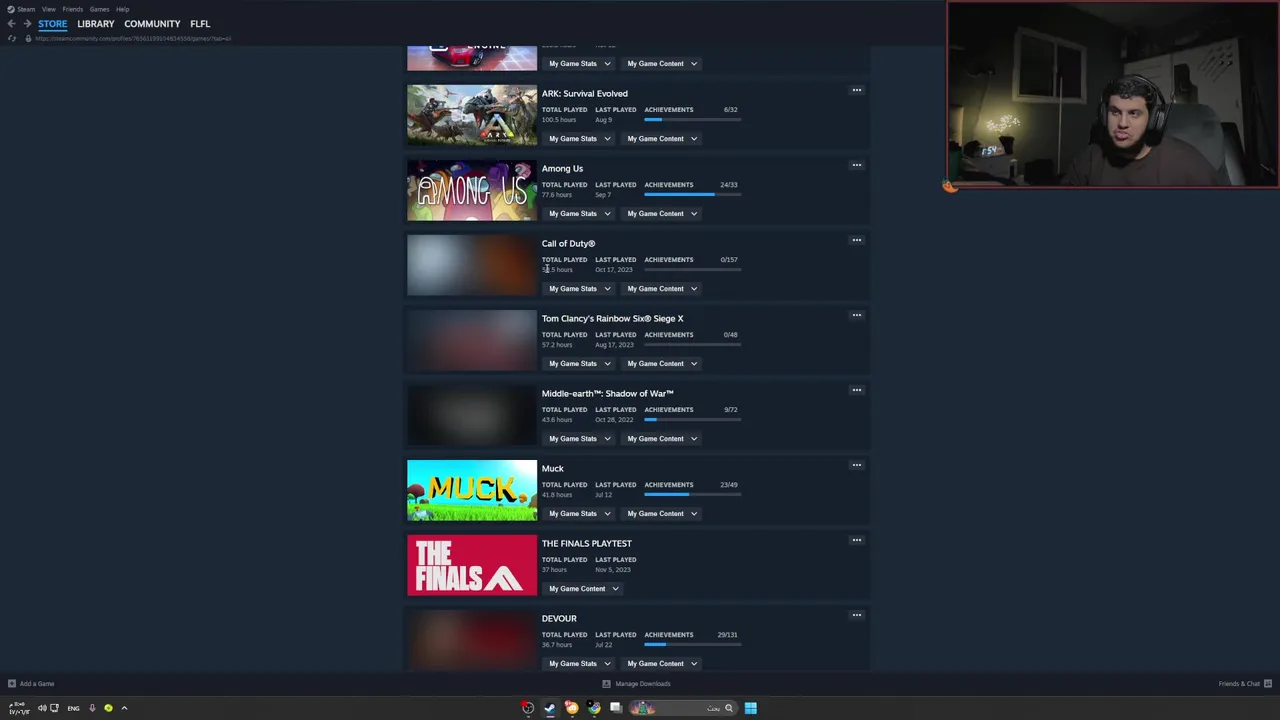Expand My Game Stats for Muck

(x=579, y=514)
